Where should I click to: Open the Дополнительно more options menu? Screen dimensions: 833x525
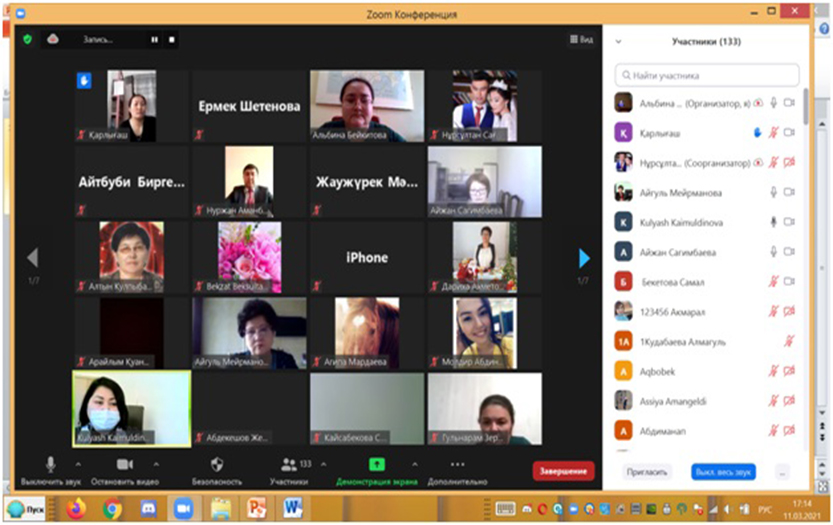click(x=458, y=470)
